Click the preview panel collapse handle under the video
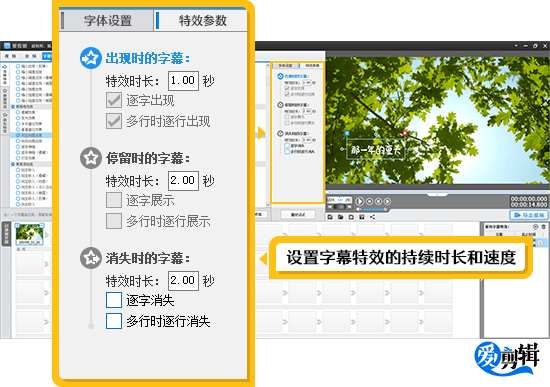The width and height of the screenshot is (550, 387). pyautogui.click(x=437, y=194)
